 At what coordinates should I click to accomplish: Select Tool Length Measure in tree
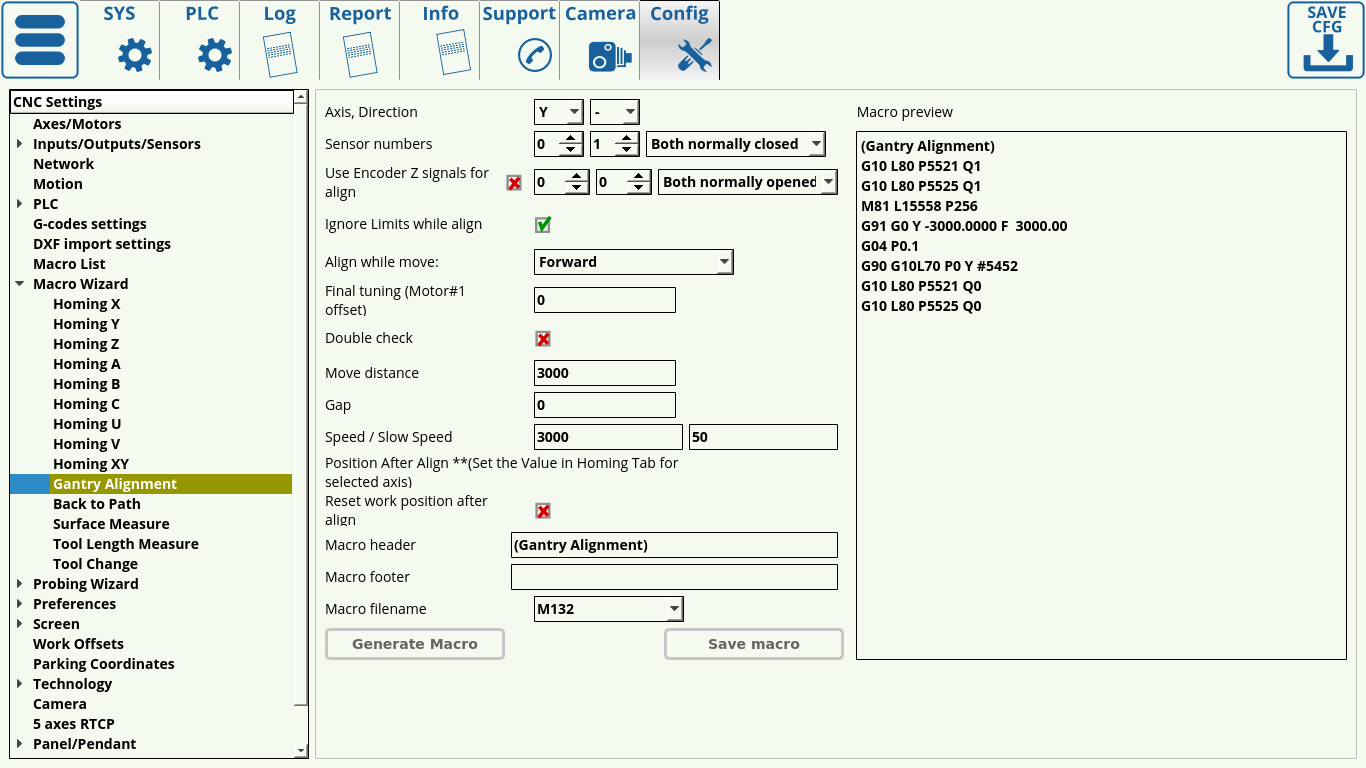tap(126, 544)
